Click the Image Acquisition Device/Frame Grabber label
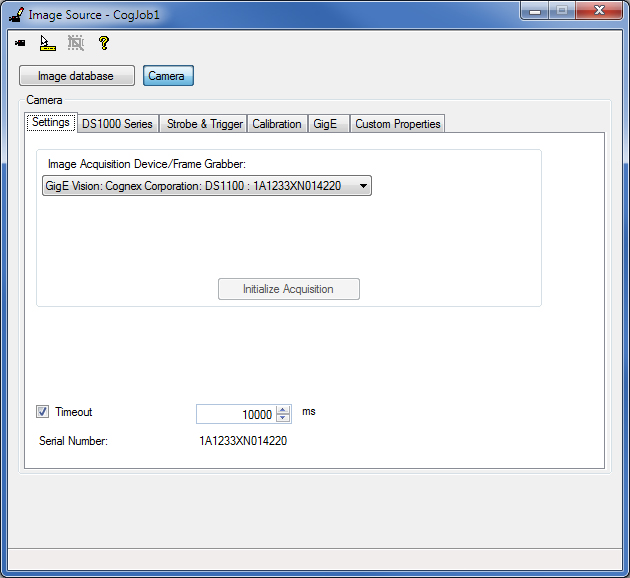Screen dimensions: 630x578 tap(147, 164)
